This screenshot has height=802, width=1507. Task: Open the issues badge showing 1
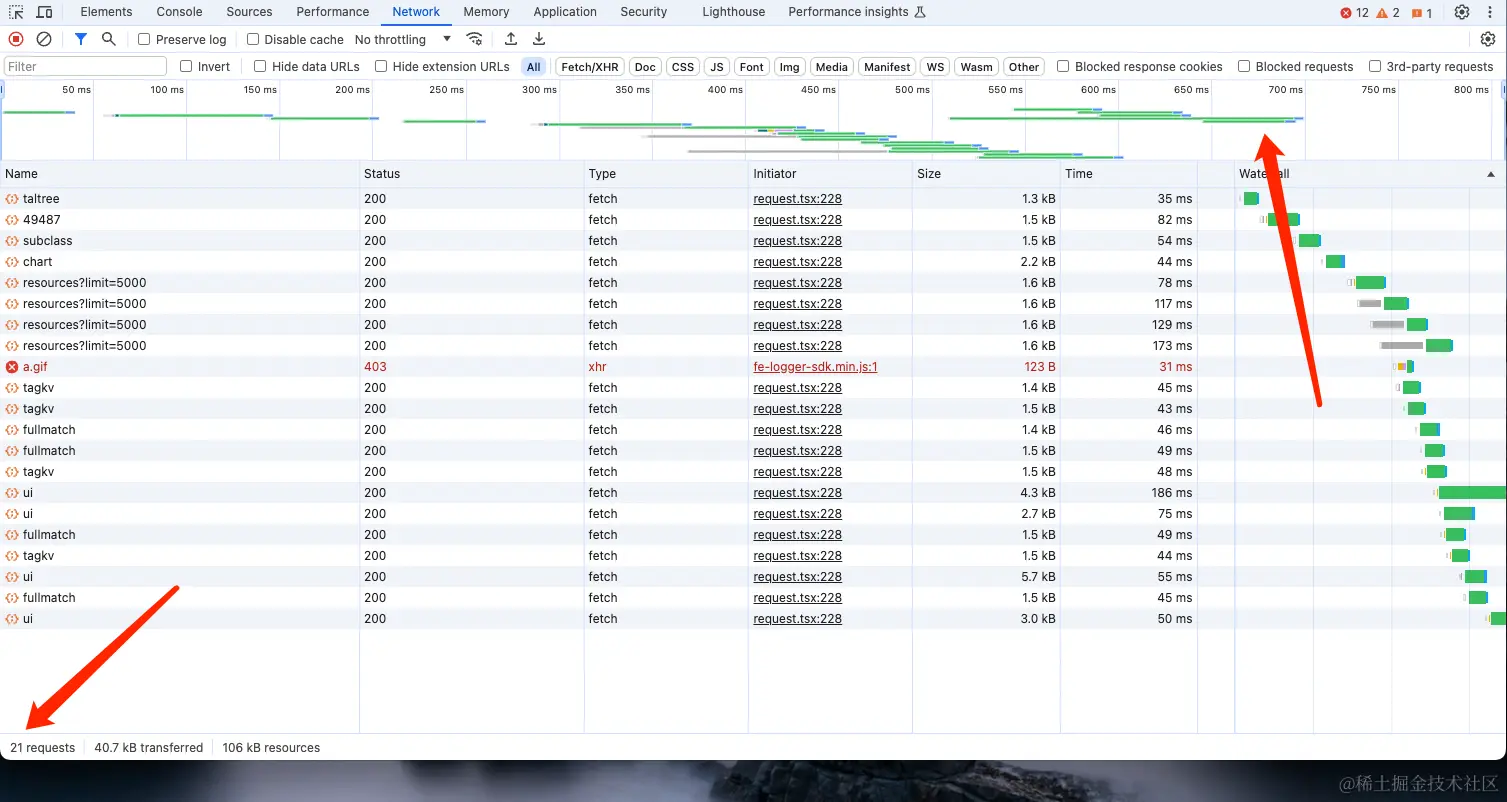point(1422,13)
